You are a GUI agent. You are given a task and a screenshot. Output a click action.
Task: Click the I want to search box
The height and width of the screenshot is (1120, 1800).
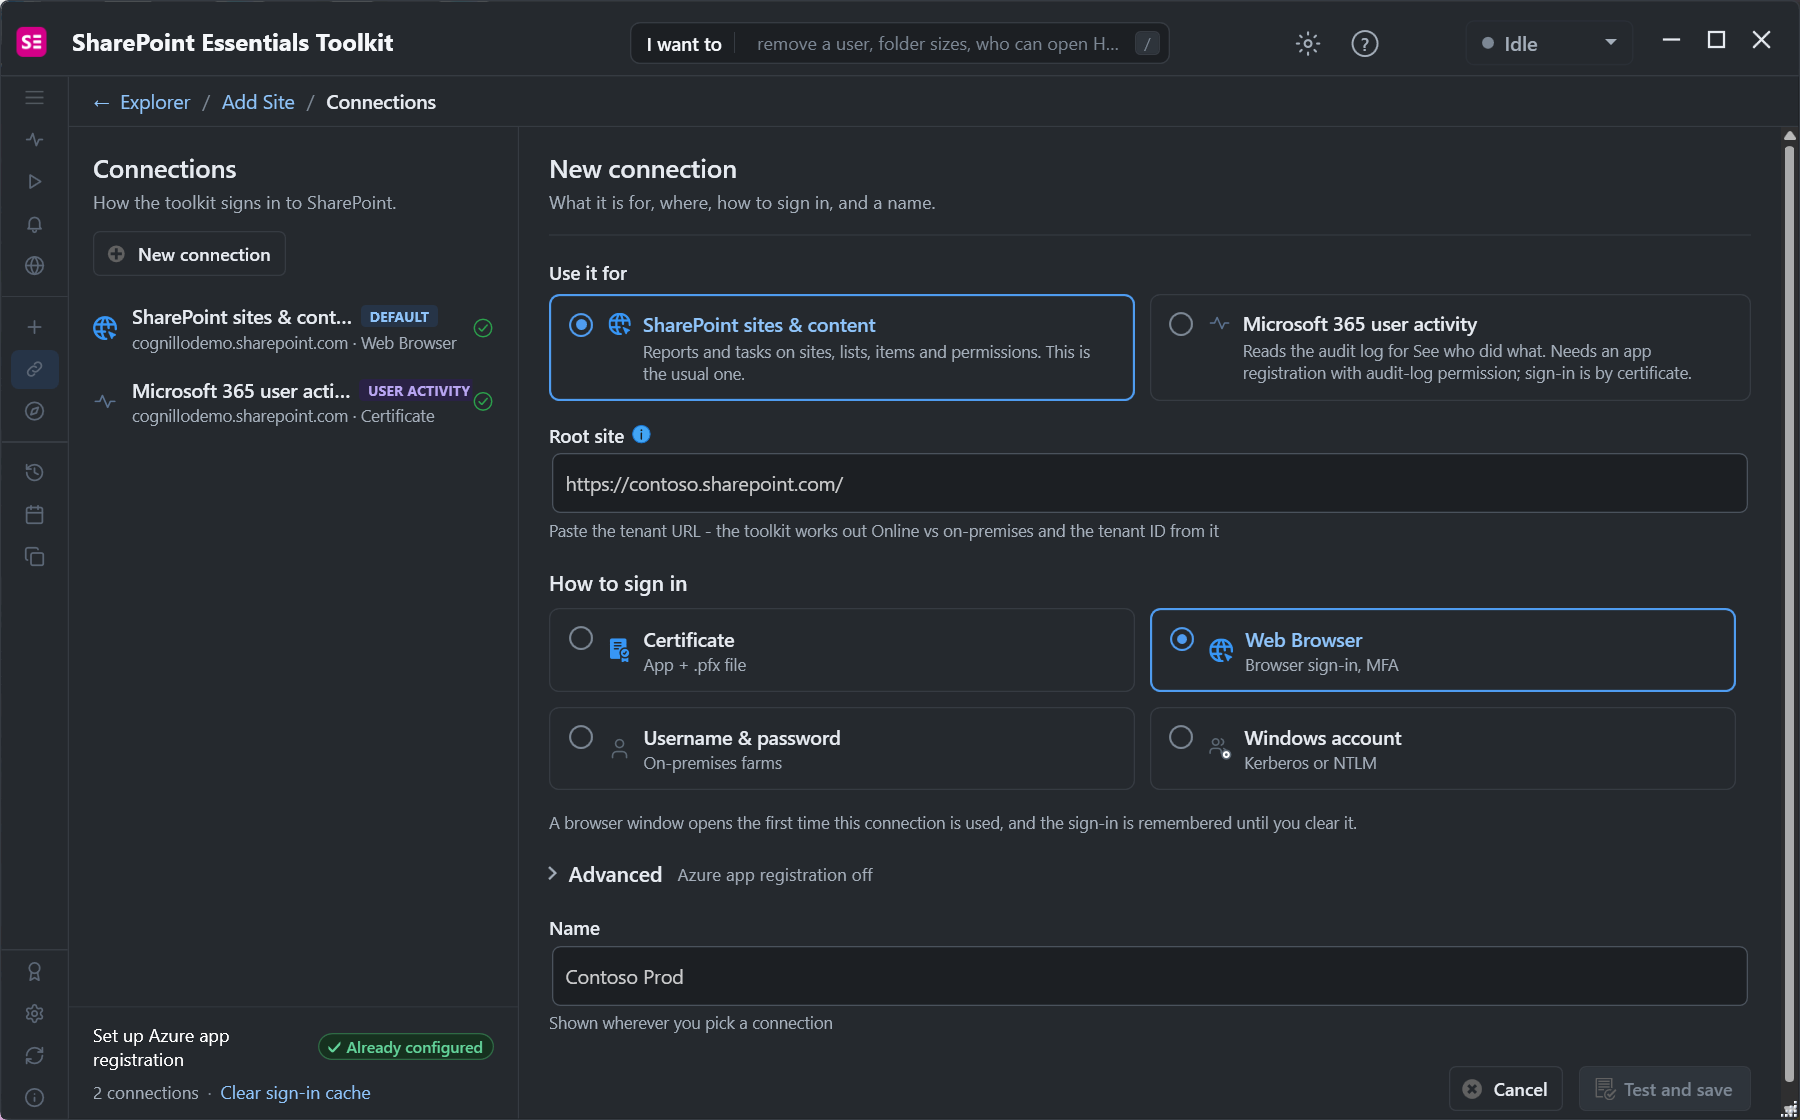900,43
